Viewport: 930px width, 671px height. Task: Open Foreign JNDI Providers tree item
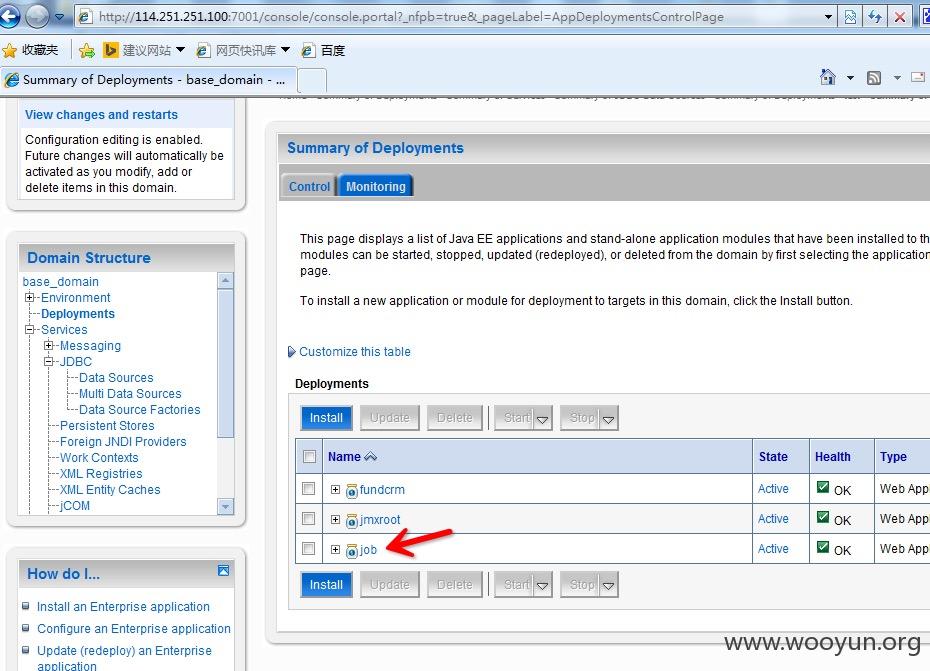point(123,441)
